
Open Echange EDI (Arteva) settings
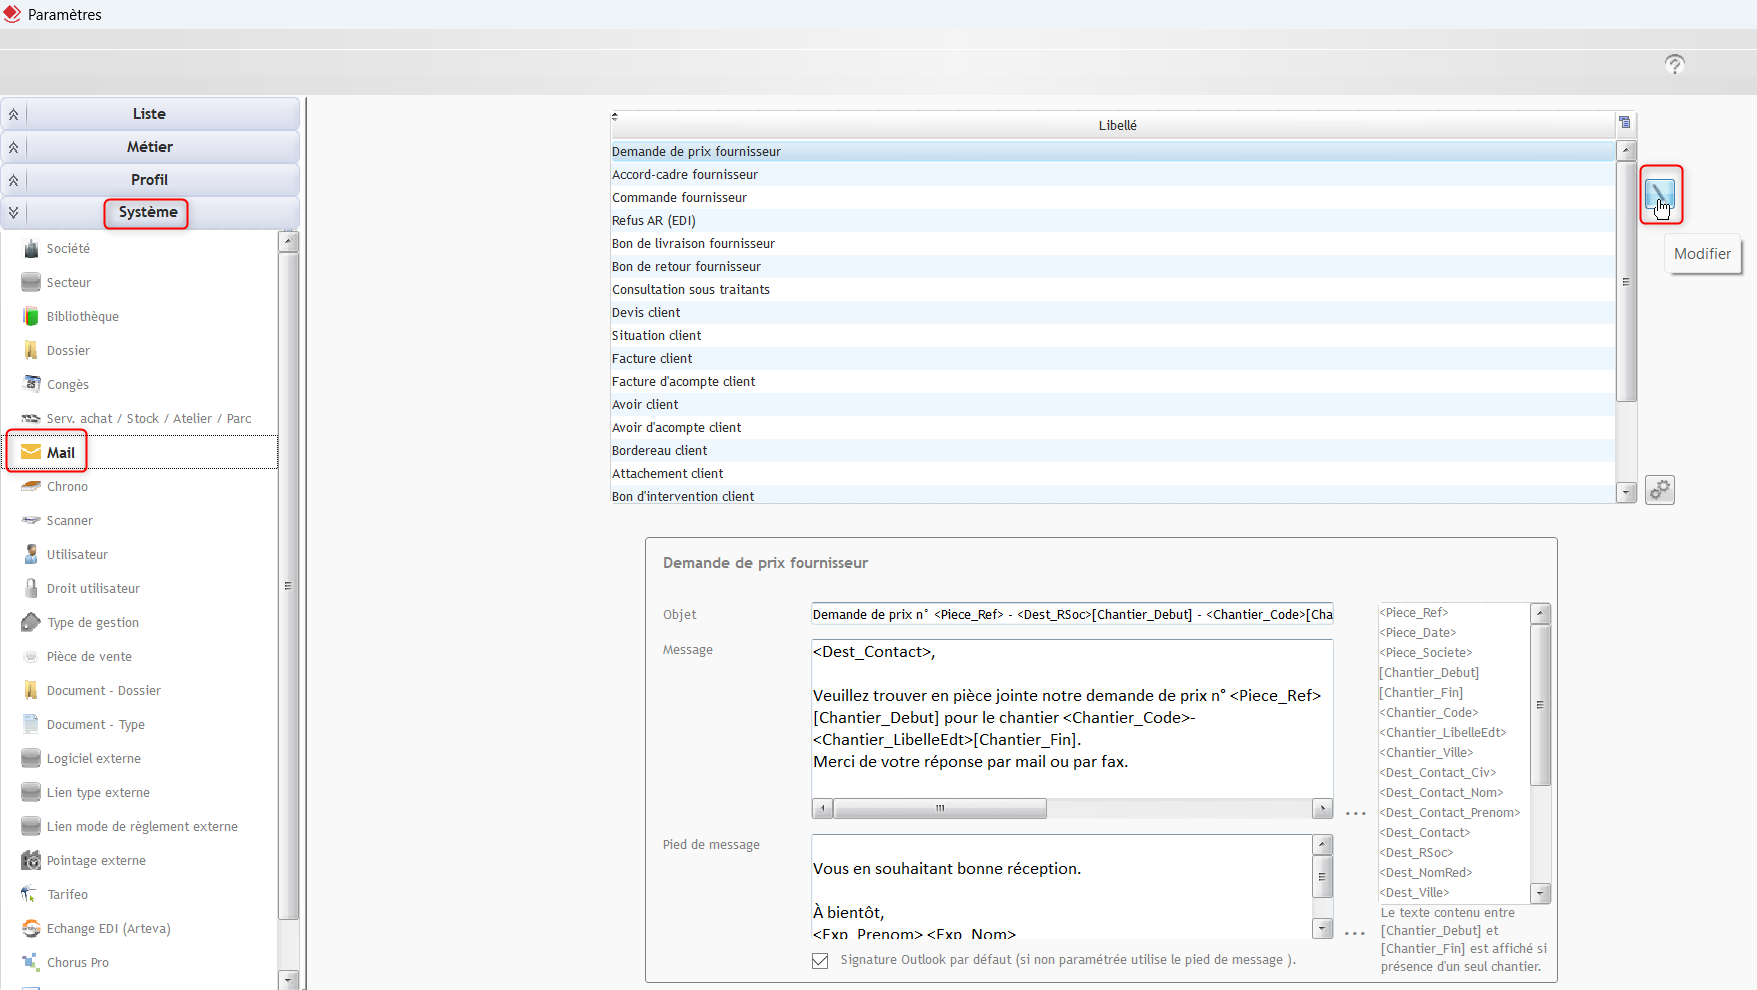point(108,929)
